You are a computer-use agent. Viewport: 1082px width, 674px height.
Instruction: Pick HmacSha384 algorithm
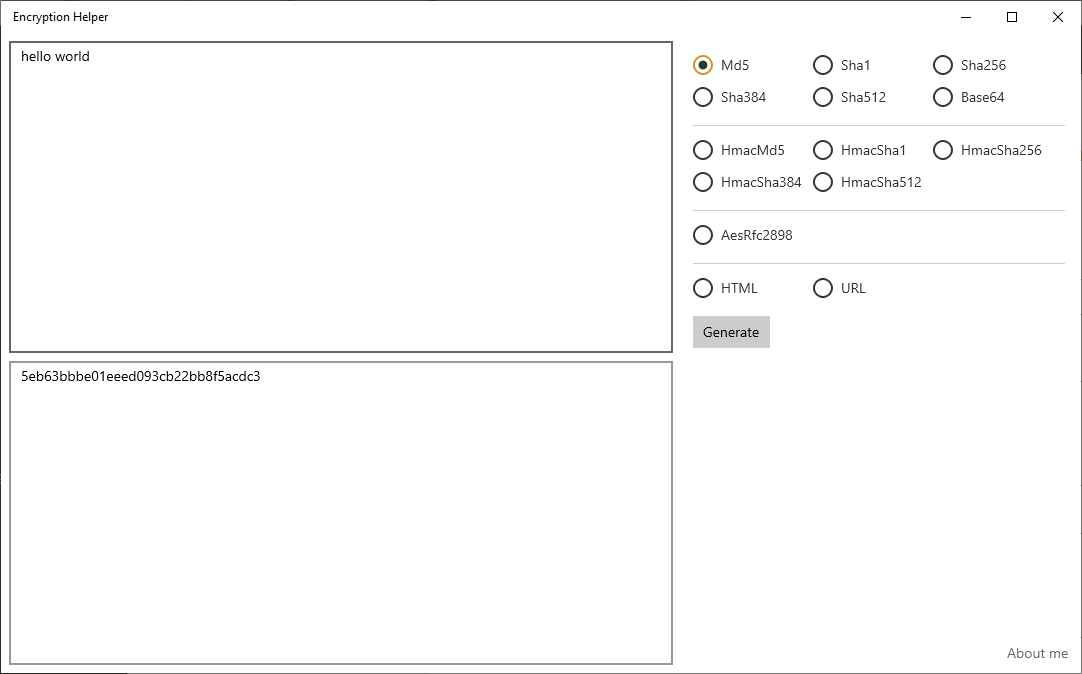tap(703, 182)
